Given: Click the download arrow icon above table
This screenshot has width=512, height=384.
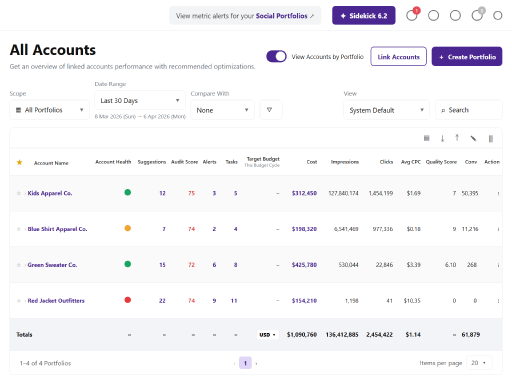Looking at the screenshot, I should point(442,138).
